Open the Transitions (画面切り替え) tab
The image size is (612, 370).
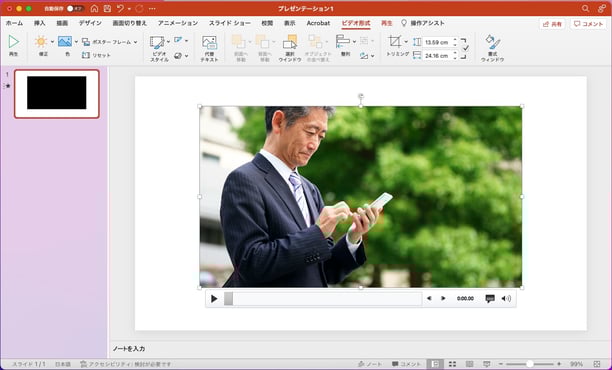130,23
